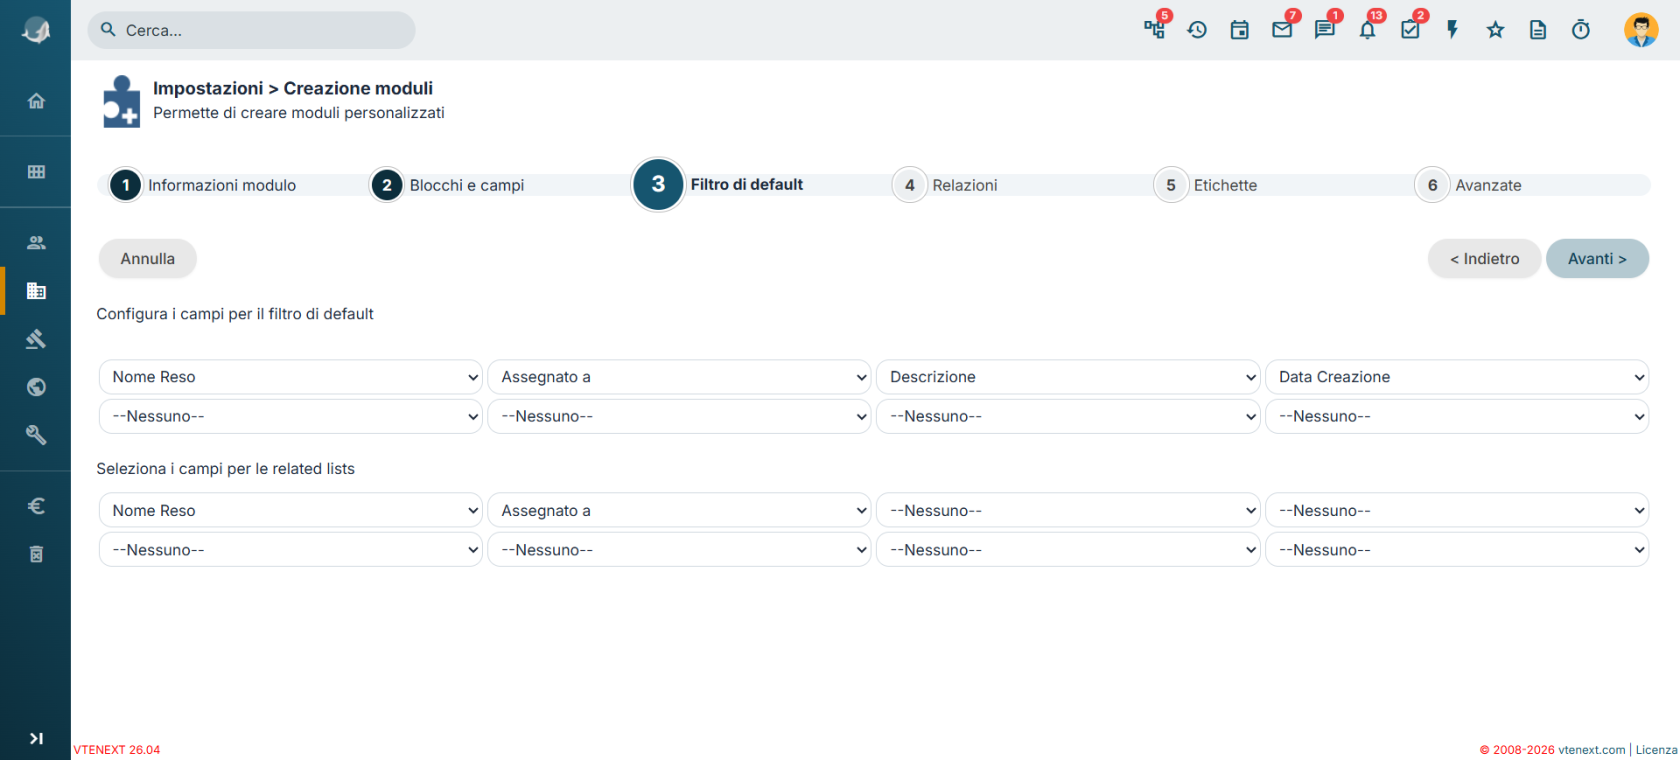
Task: Go to step 4 Relazioni
Action: (946, 185)
